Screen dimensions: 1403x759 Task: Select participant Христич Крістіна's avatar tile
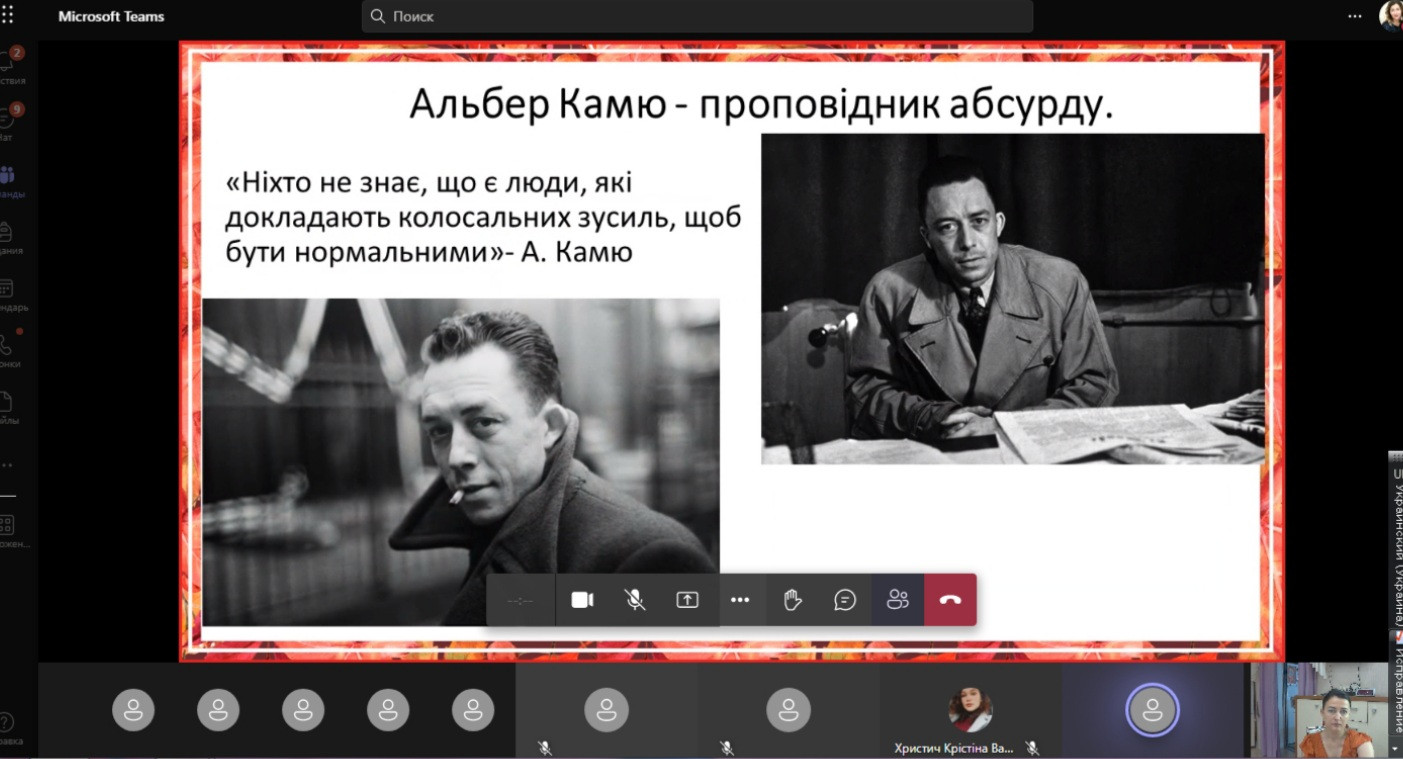click(x=970, y=709)
